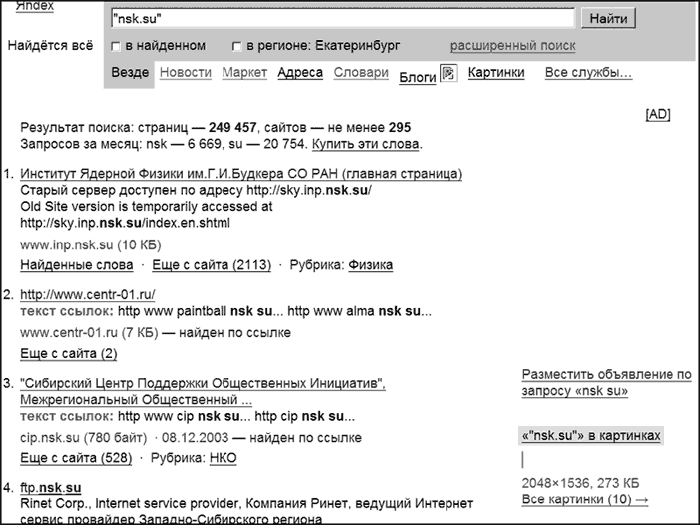The width and height of the screenshot is (700, 525).
Task: Open result Институт Ядерной Физики им. Будкера
Action: 241,174
